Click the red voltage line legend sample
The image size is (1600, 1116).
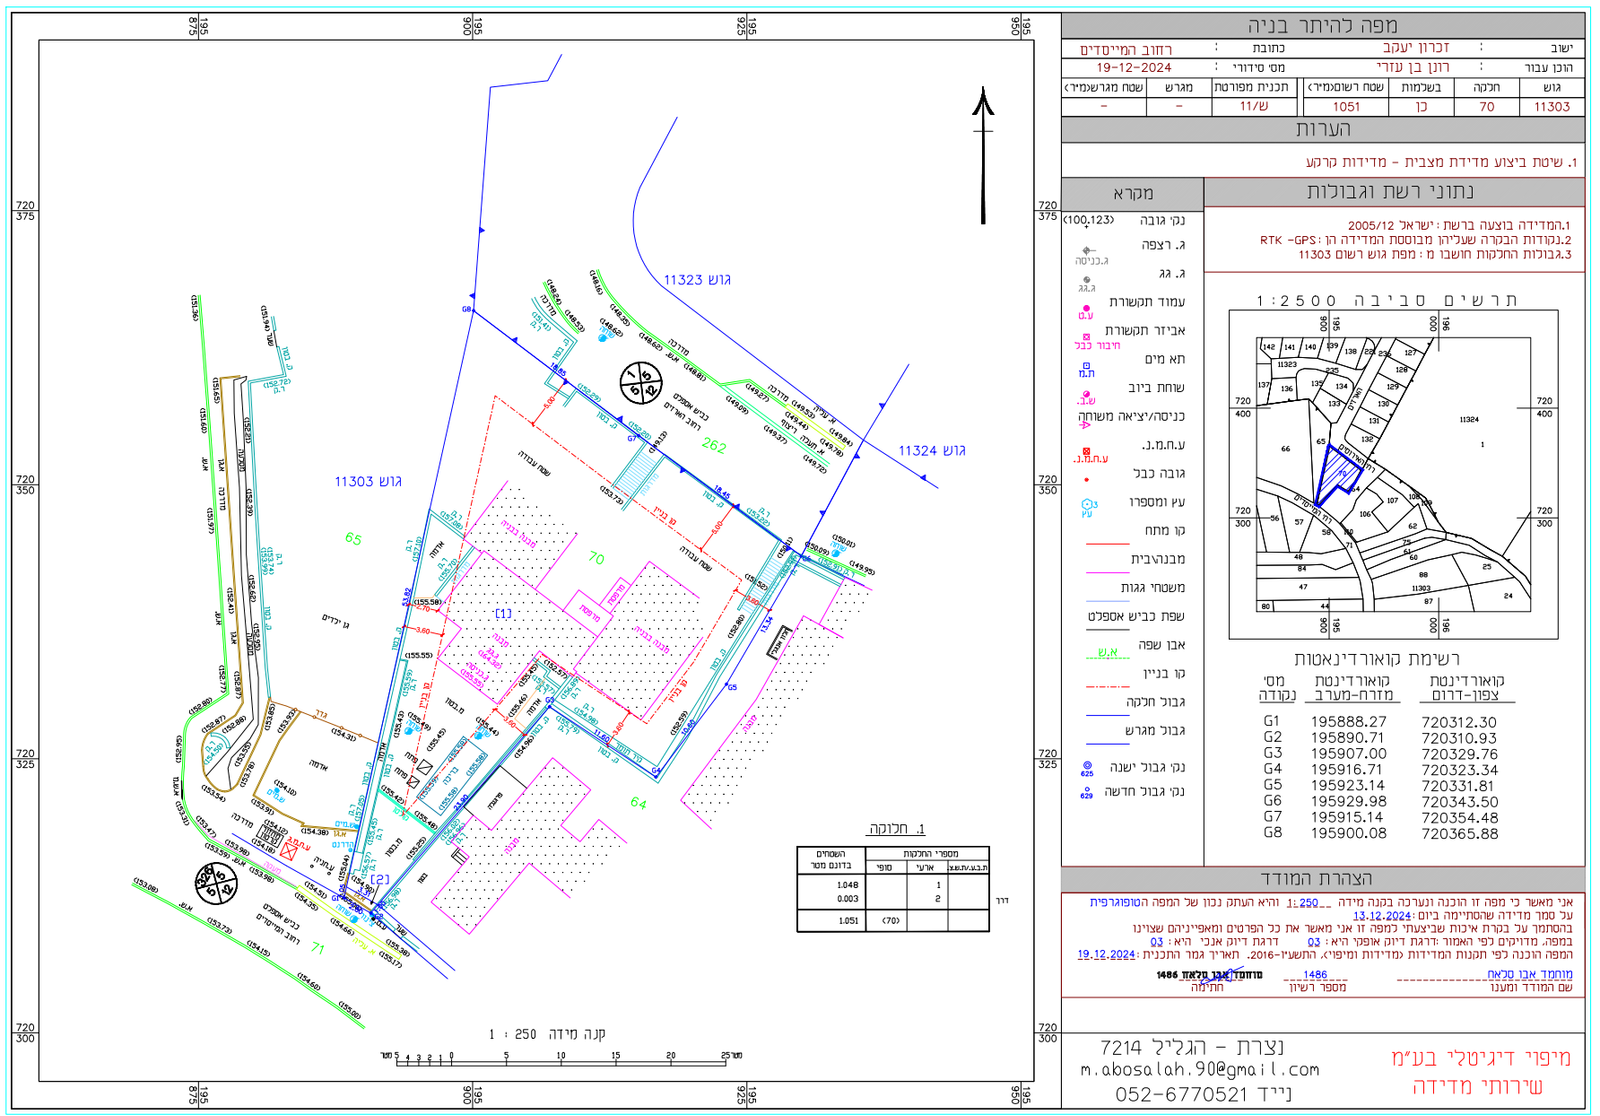point(1107,544)
